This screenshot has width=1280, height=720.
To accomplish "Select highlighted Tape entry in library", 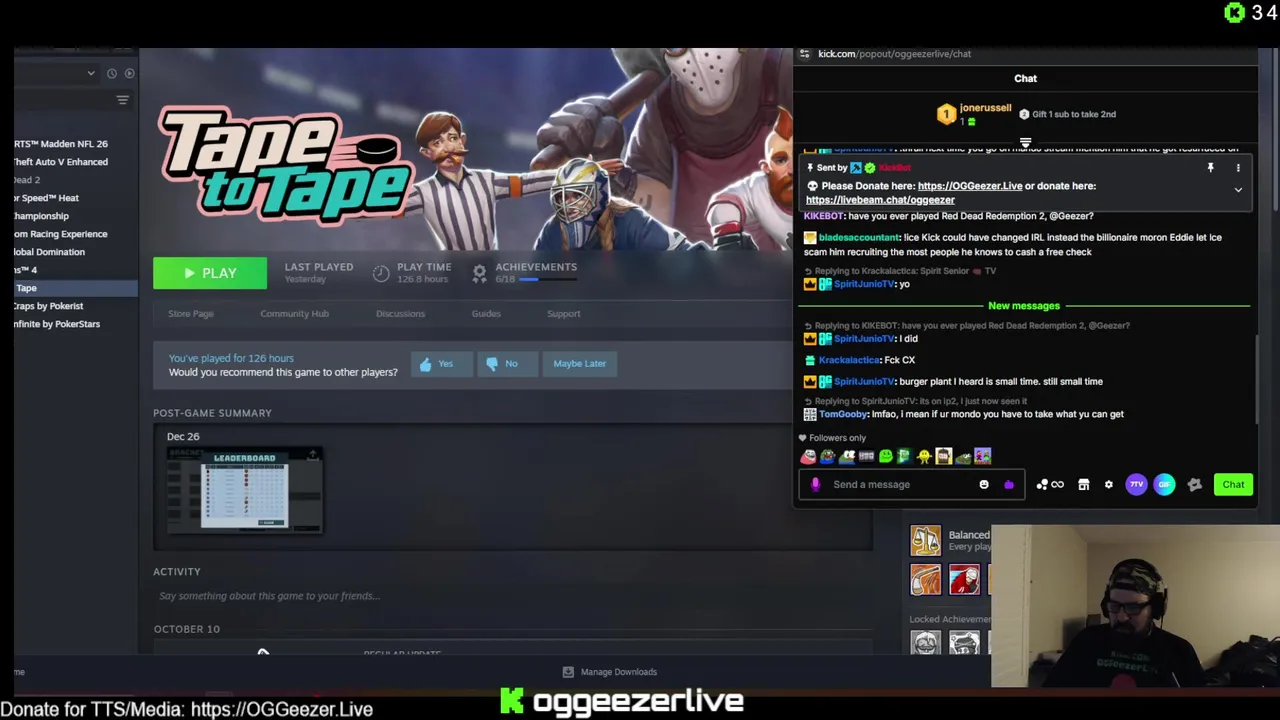I will coord(76,288).
